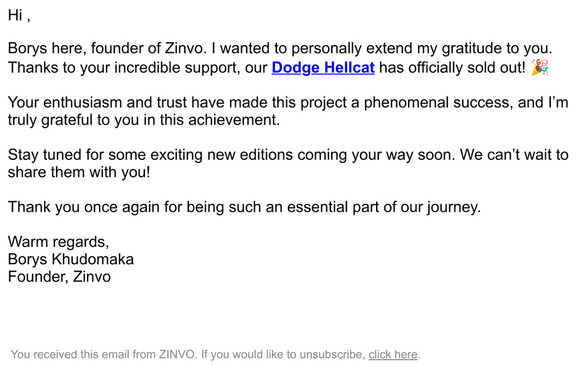580x365 pixels.
Task: Click 'truly grateful to you in this achievement' line
Action: 144,120
